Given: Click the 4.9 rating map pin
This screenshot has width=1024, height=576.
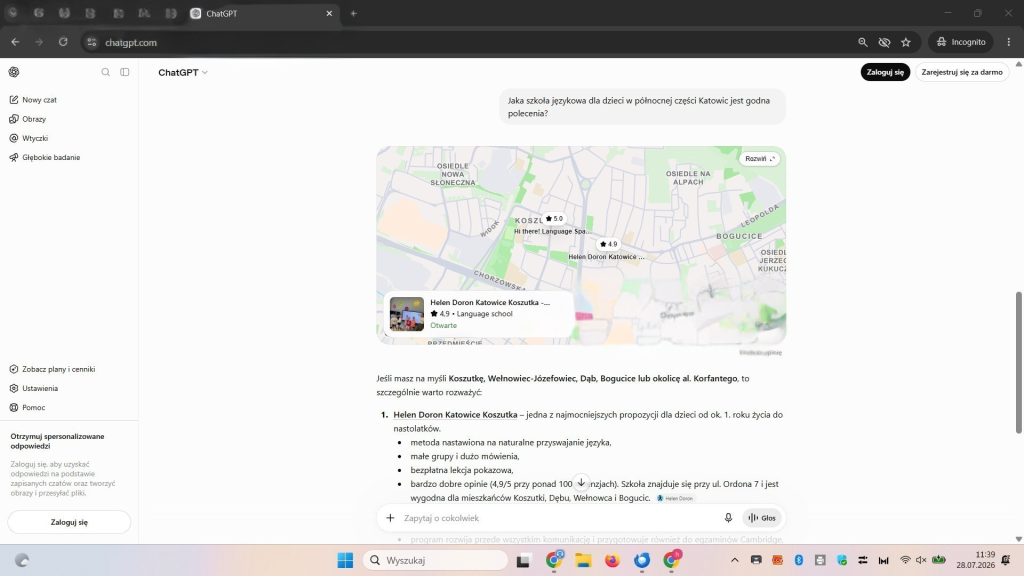Looking at the screenshot, I should point(608,244).
